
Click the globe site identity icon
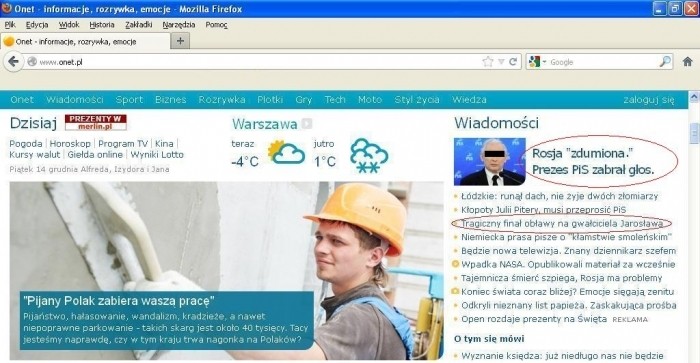point(32,62)
